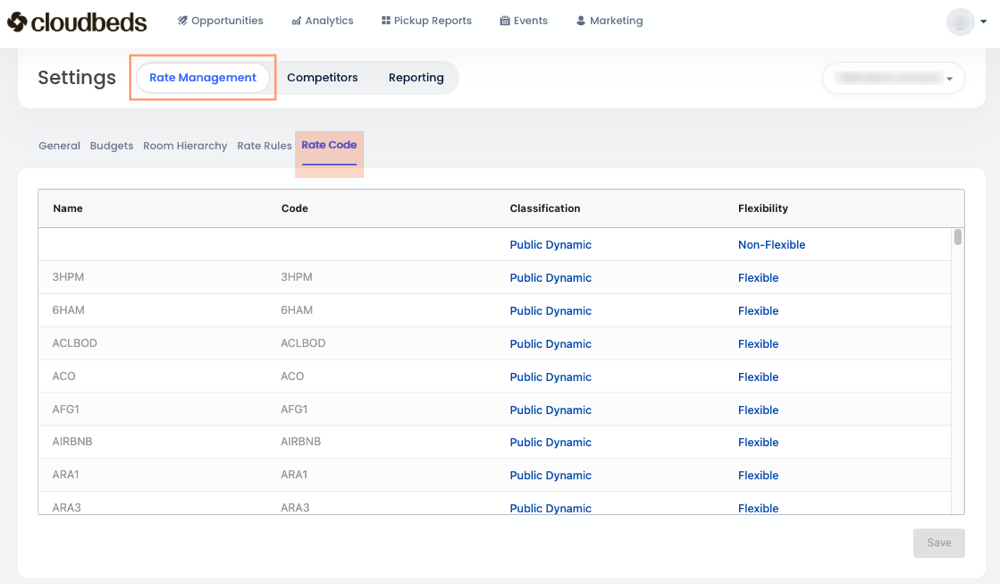Click the Save button
Image resolution: width=1000 pixels, height=584 pixels.
(x=938, y=543)
